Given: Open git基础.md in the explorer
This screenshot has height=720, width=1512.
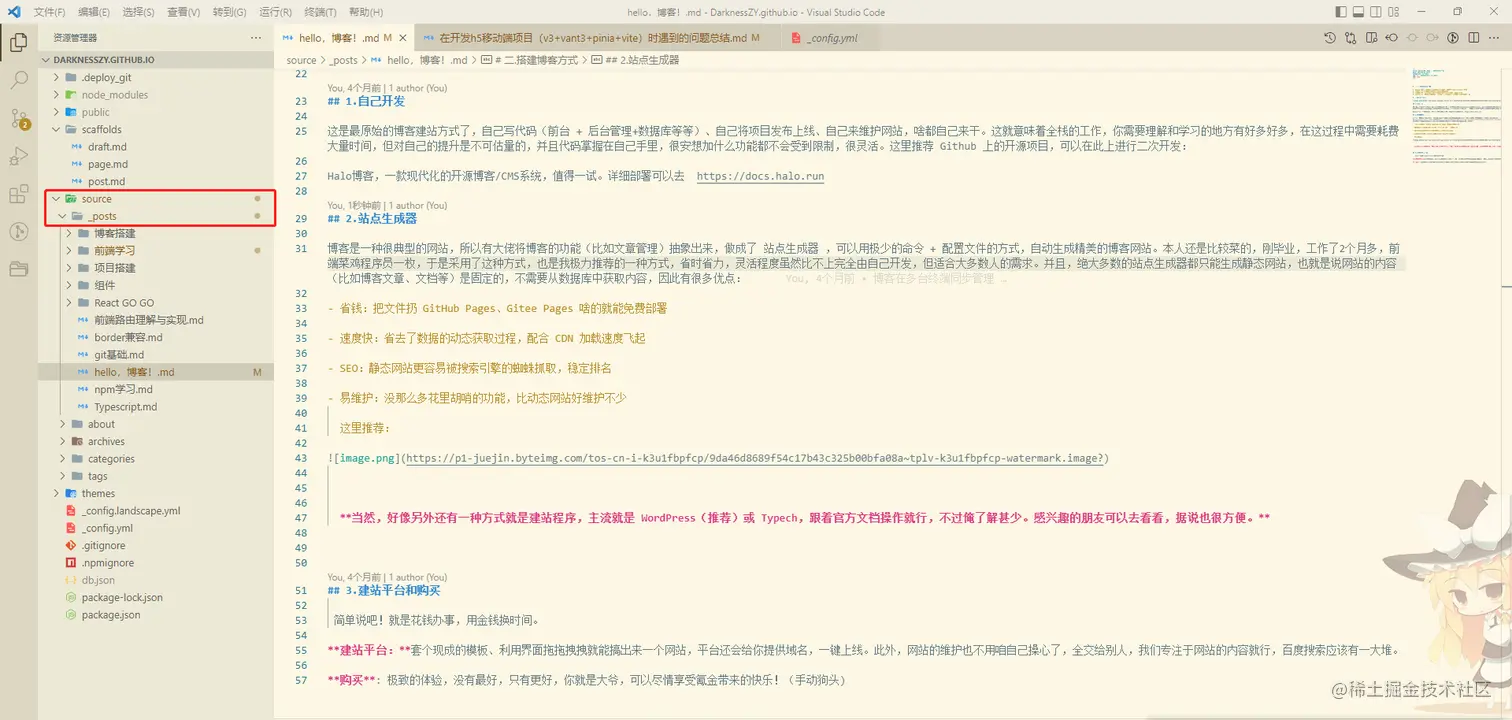Looking at the screenshot, I should [x=155, y=355].
